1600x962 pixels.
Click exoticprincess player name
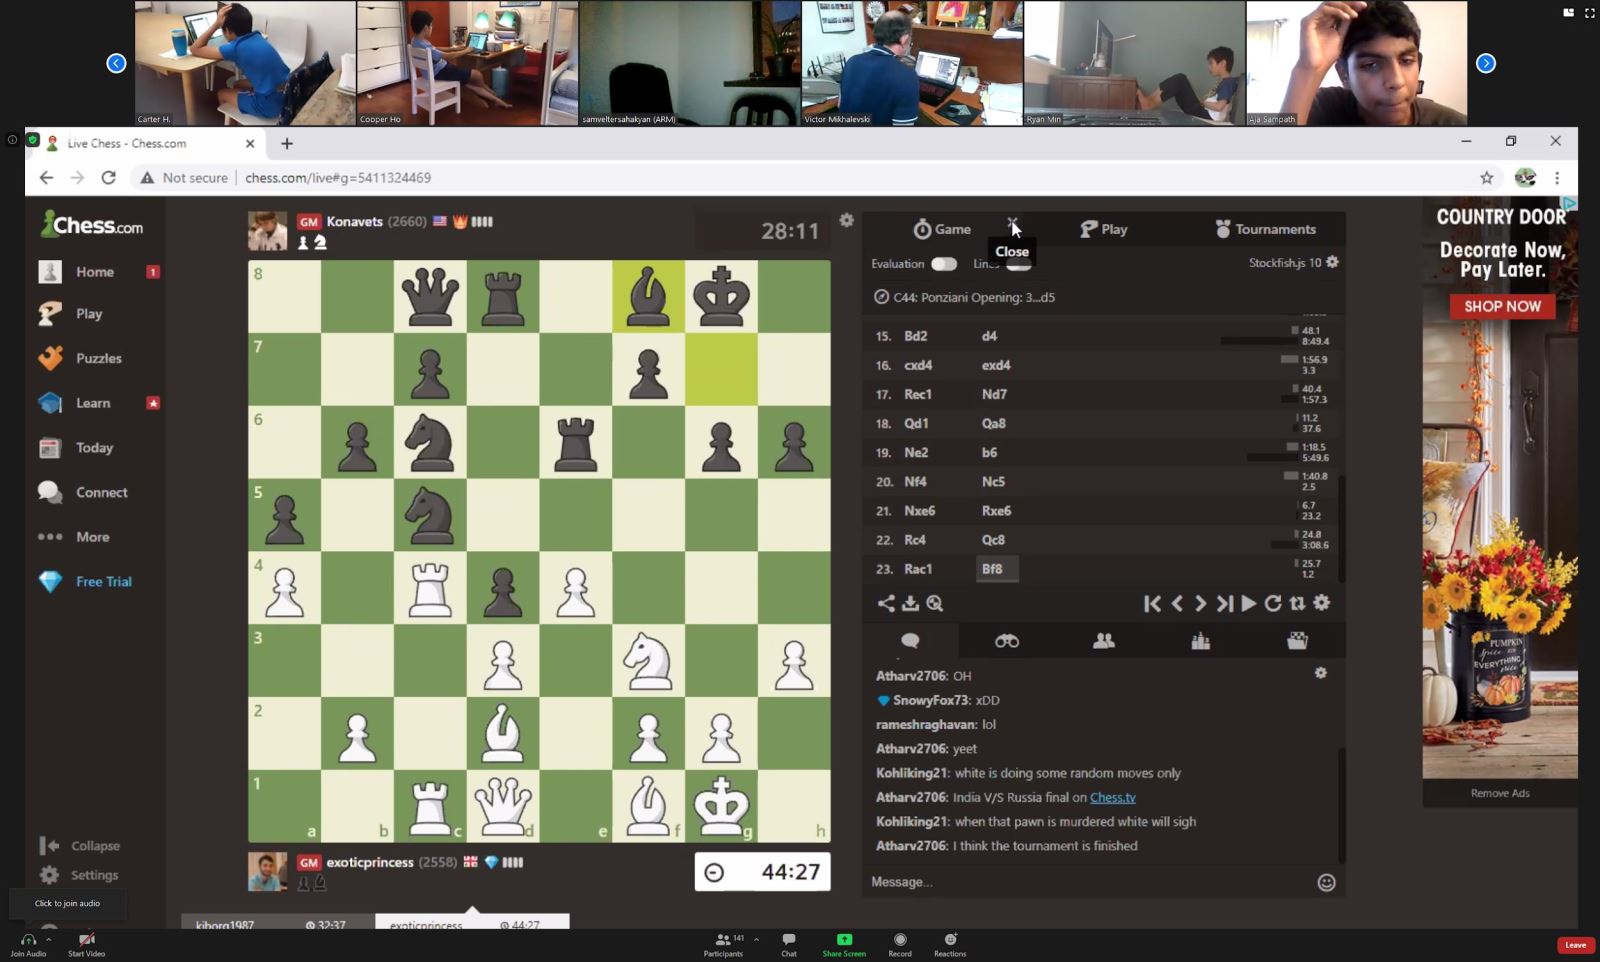pos(369,862)
